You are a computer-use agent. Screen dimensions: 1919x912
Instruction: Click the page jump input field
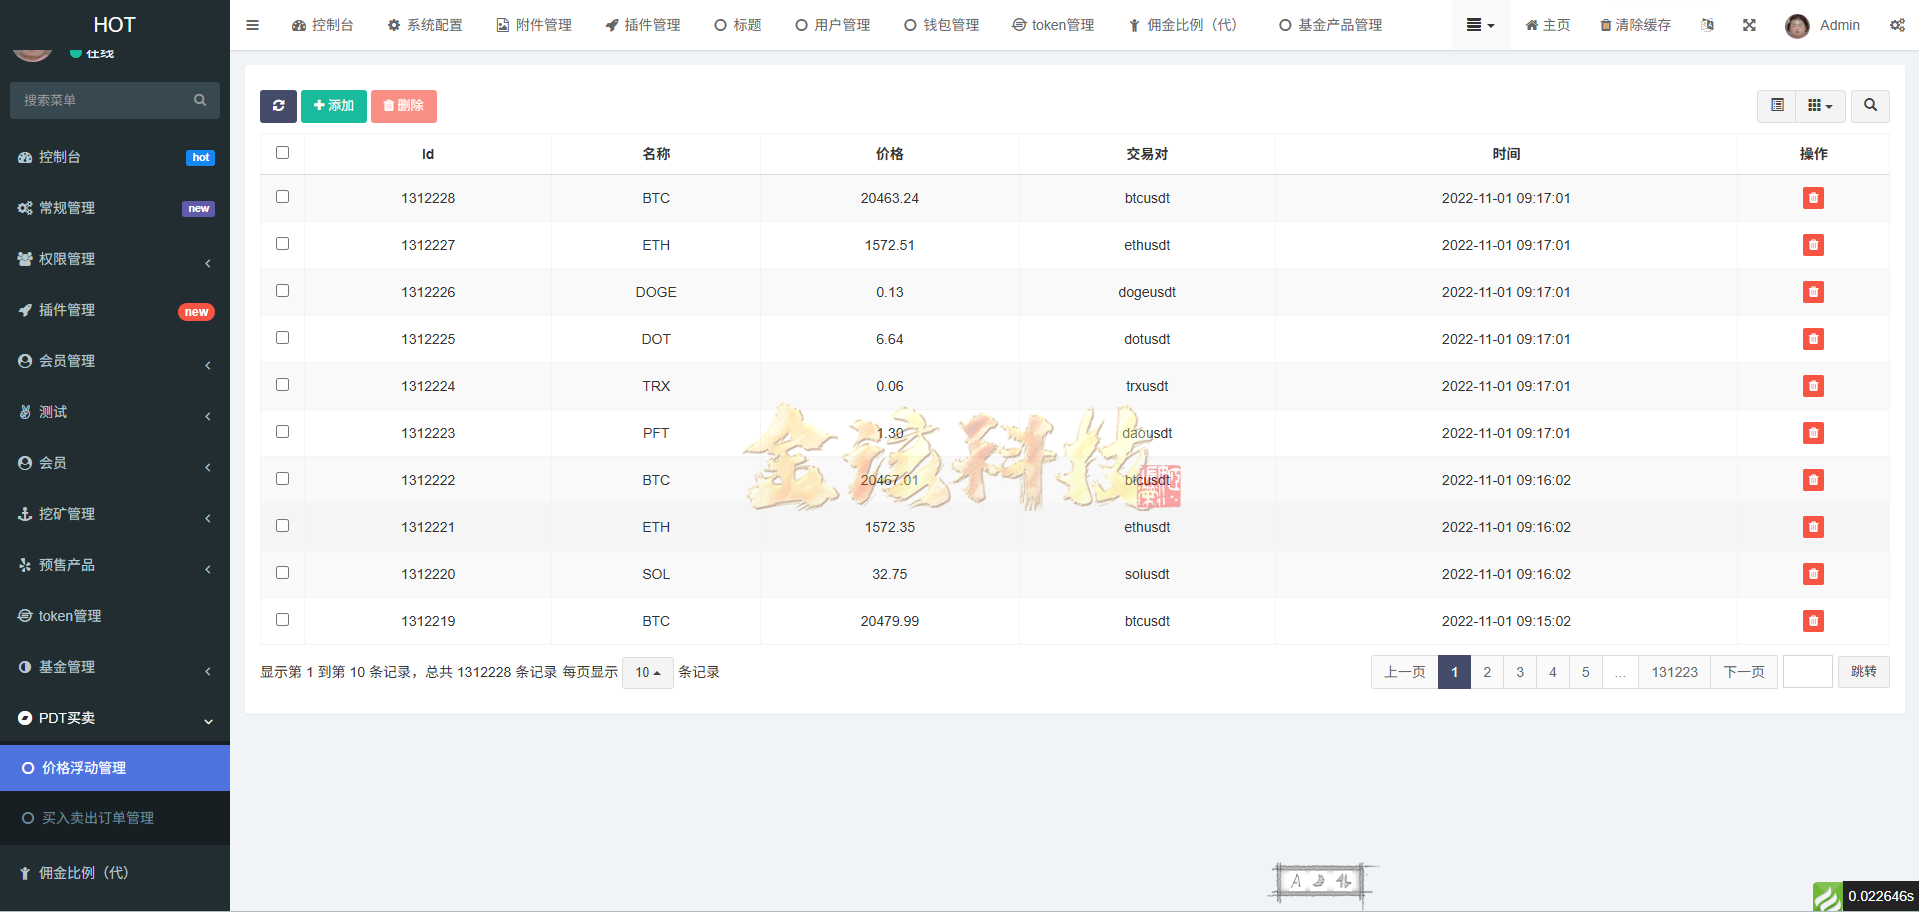tap(1806, 672)
